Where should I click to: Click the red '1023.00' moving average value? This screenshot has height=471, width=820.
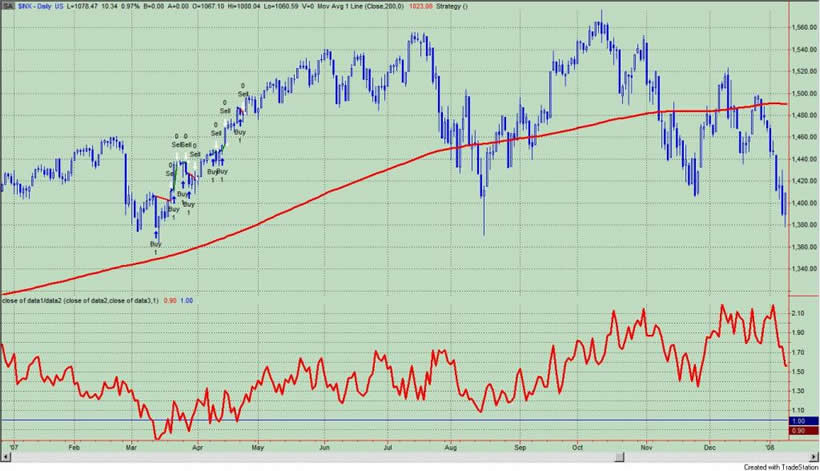click(x=422, y=6)
